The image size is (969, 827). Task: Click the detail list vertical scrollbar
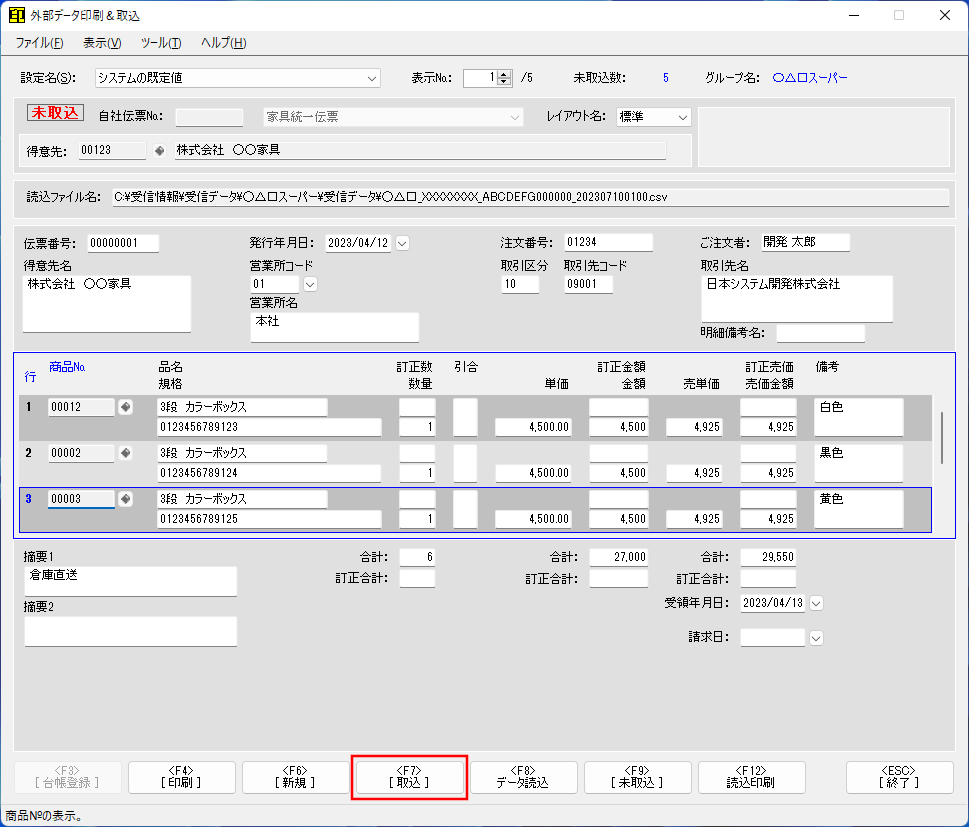tap(942, 438)
